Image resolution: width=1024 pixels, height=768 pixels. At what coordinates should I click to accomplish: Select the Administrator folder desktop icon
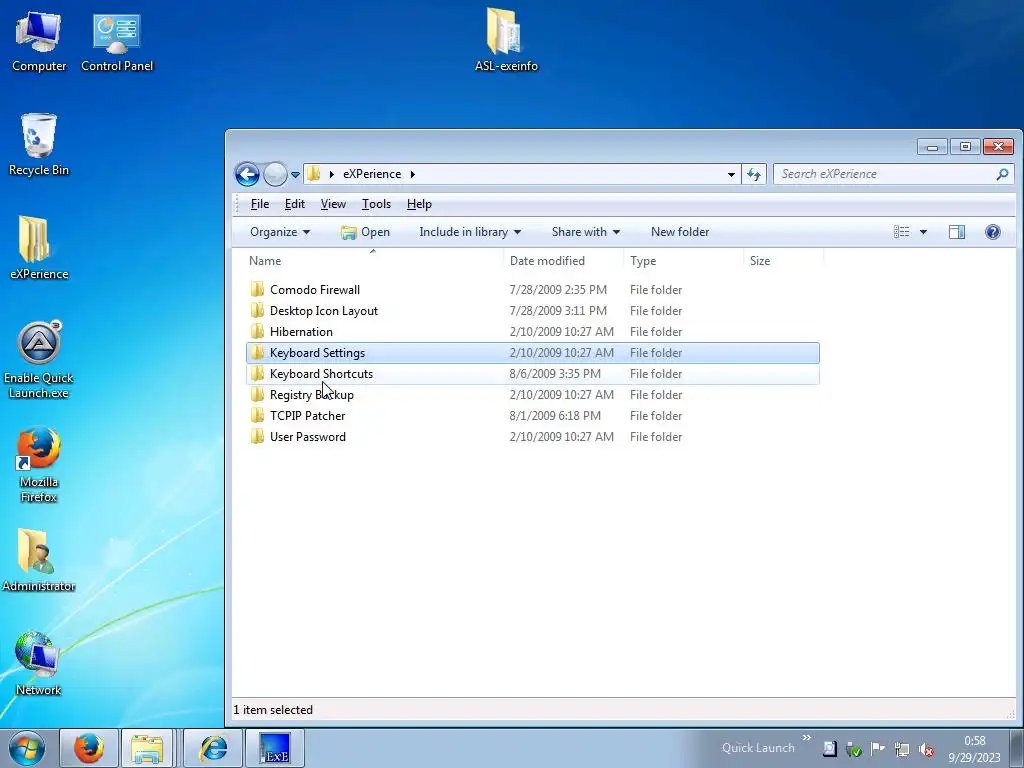pos(39,560)
